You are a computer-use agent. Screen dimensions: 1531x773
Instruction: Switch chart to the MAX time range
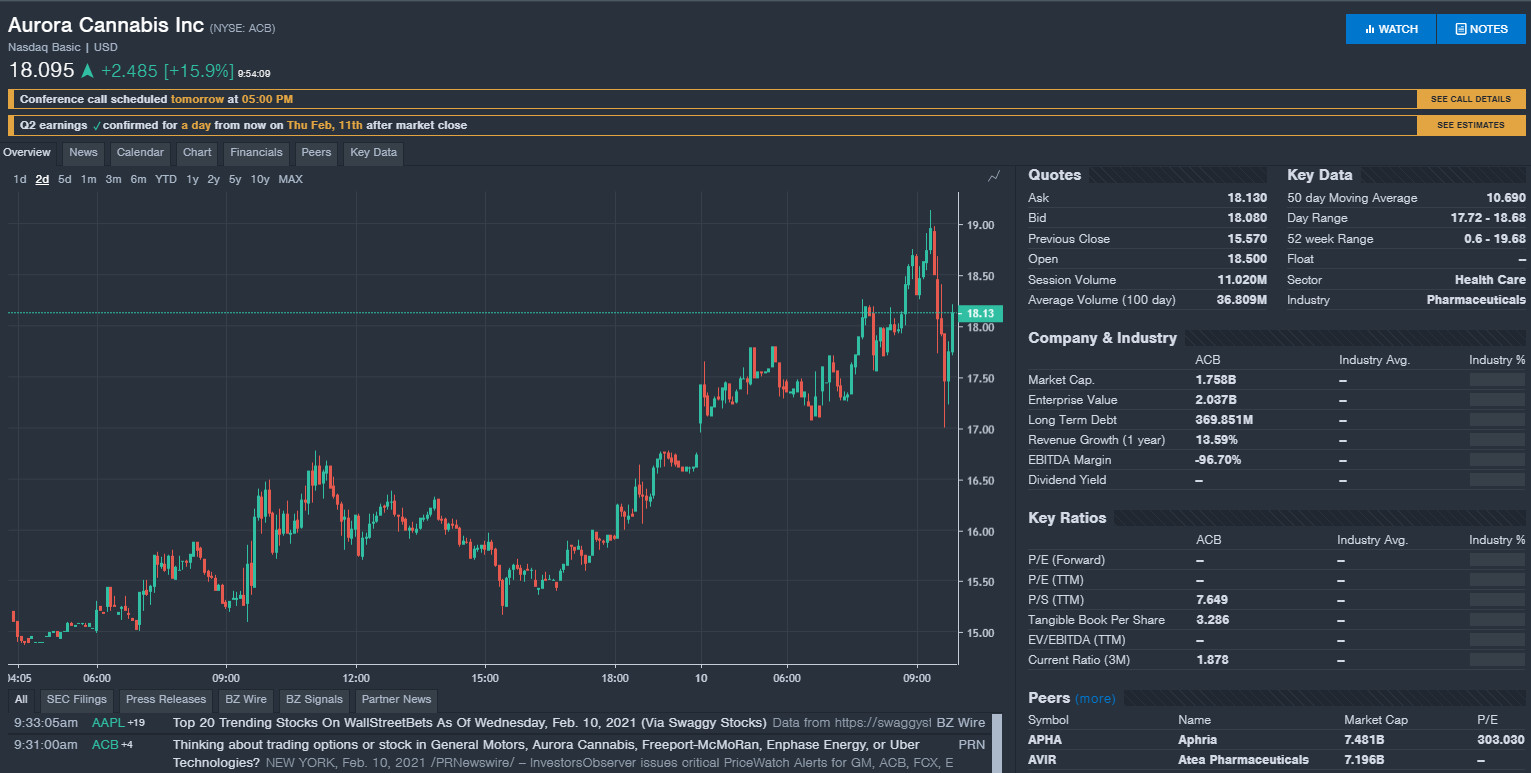click(289, 179)
